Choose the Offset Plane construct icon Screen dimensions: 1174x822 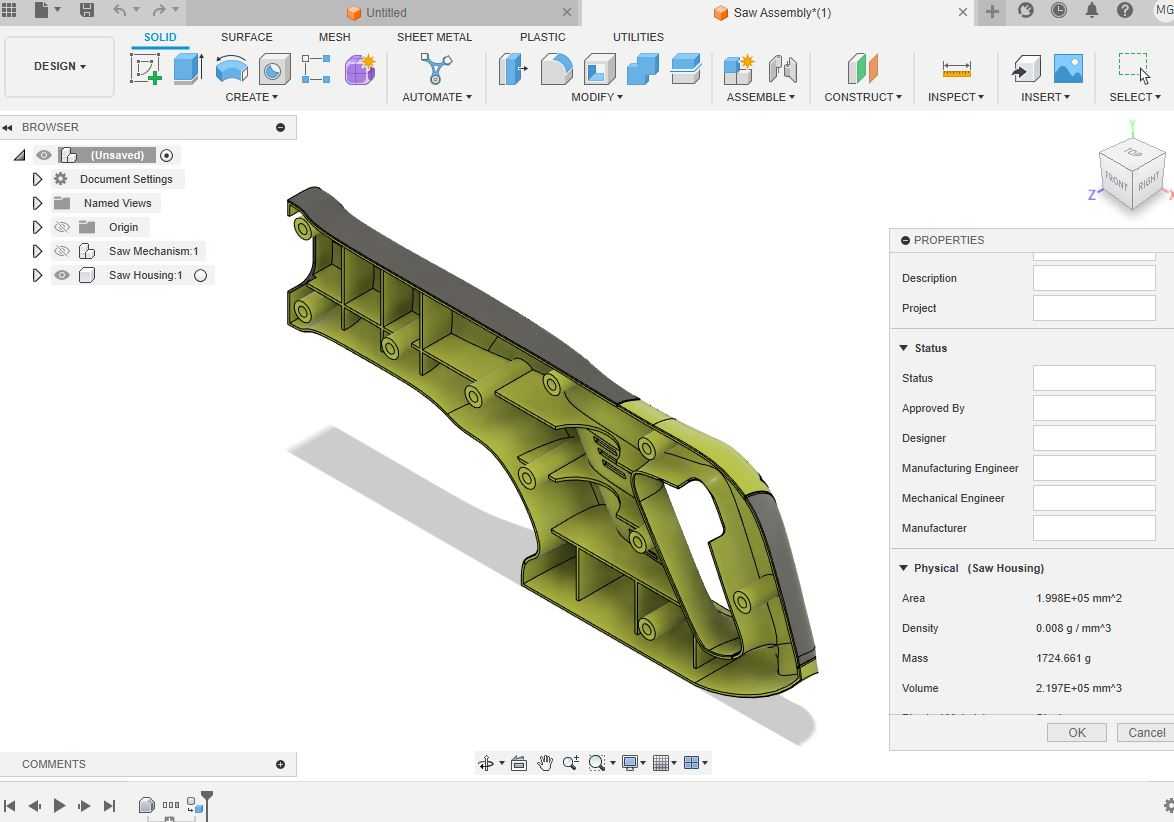click(863, 69)
